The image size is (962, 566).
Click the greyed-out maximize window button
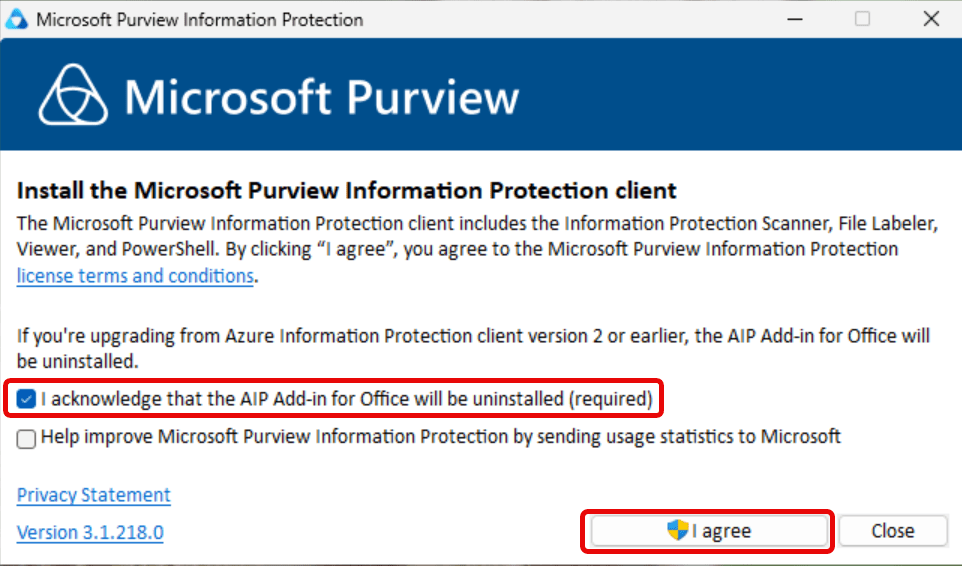(x=862, y=20)
